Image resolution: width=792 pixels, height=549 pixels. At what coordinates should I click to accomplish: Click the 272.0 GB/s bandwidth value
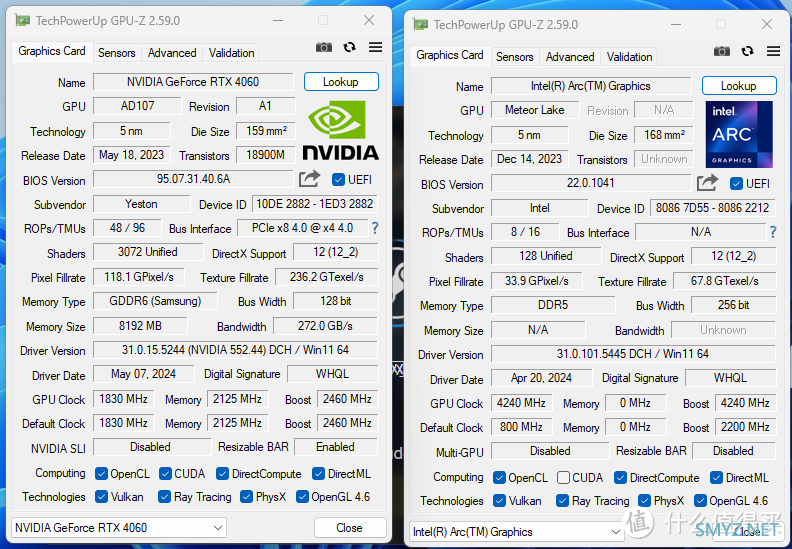[x=325, y=326]
